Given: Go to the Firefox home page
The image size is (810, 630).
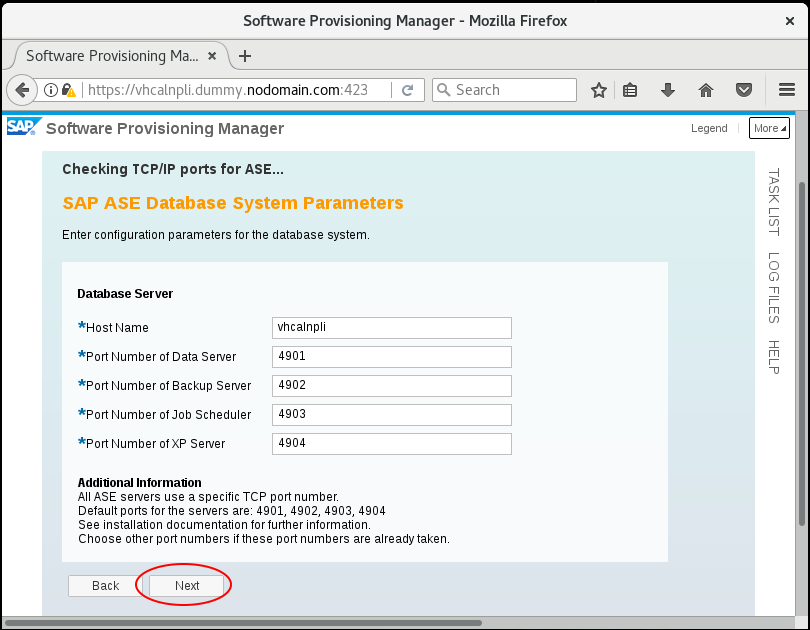Looking at the screenshot, I should [706, 90].
